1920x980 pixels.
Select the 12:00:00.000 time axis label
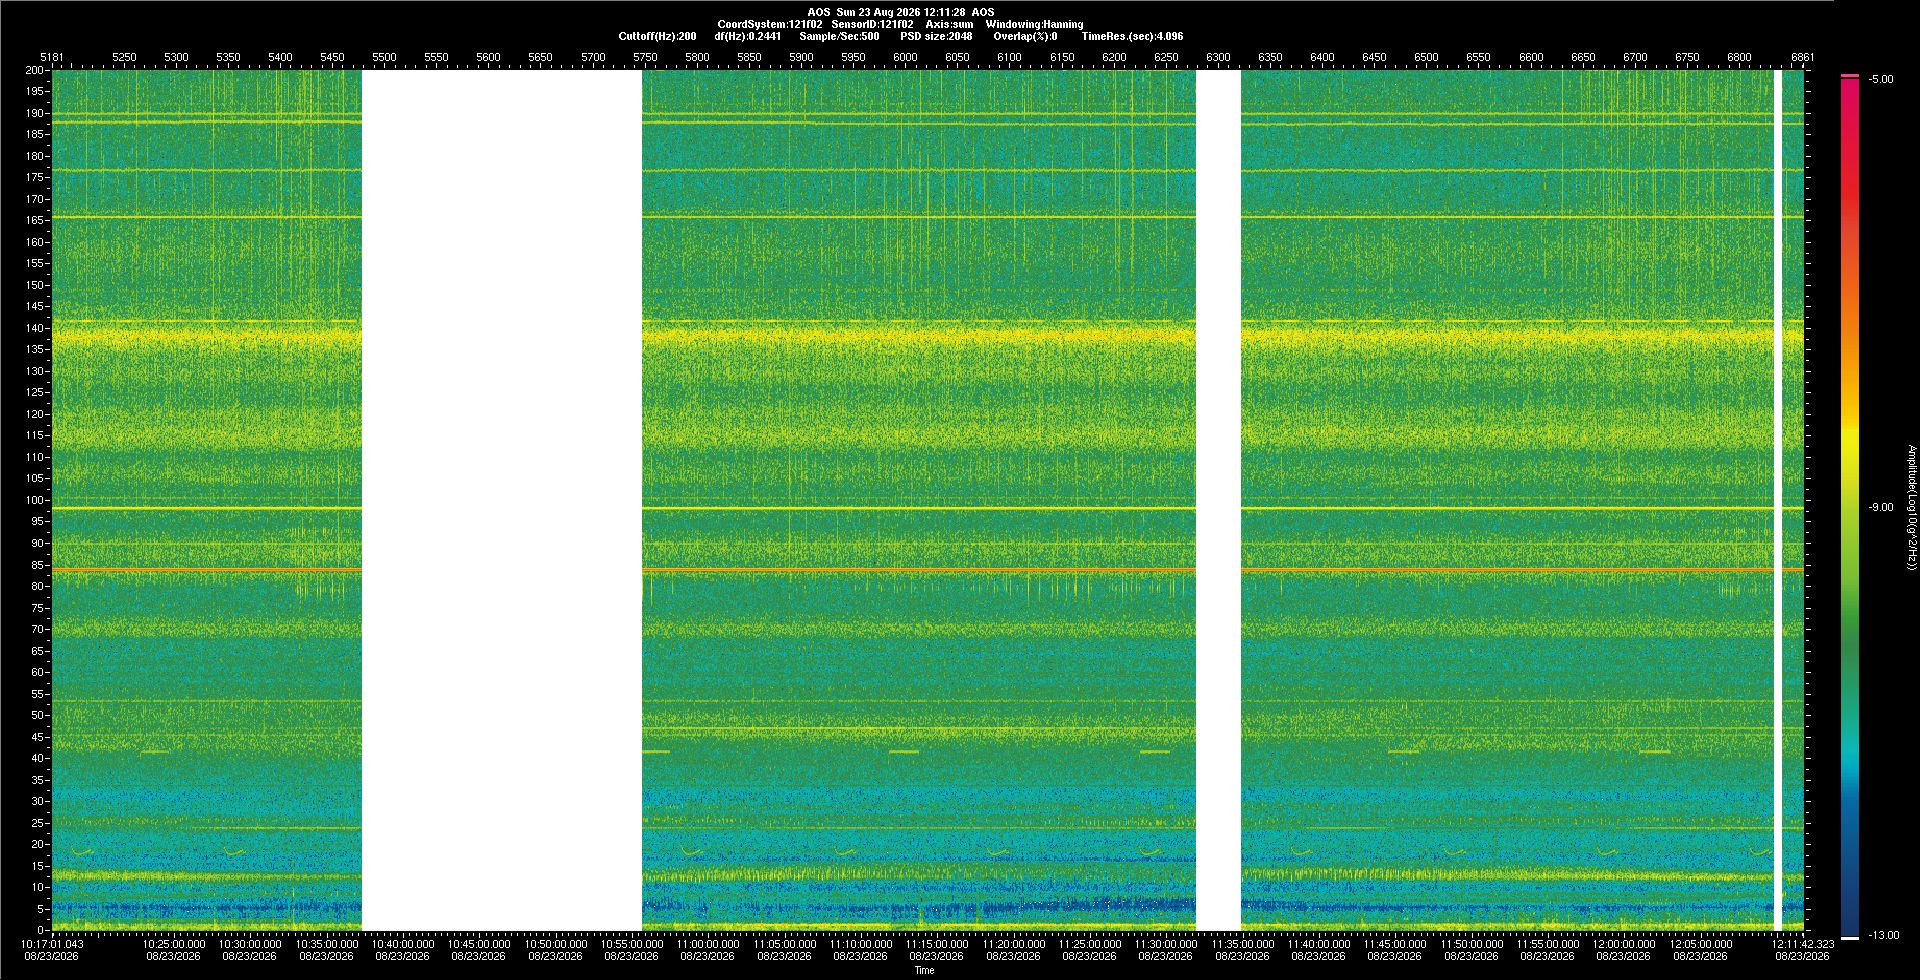pos(1624,944)
